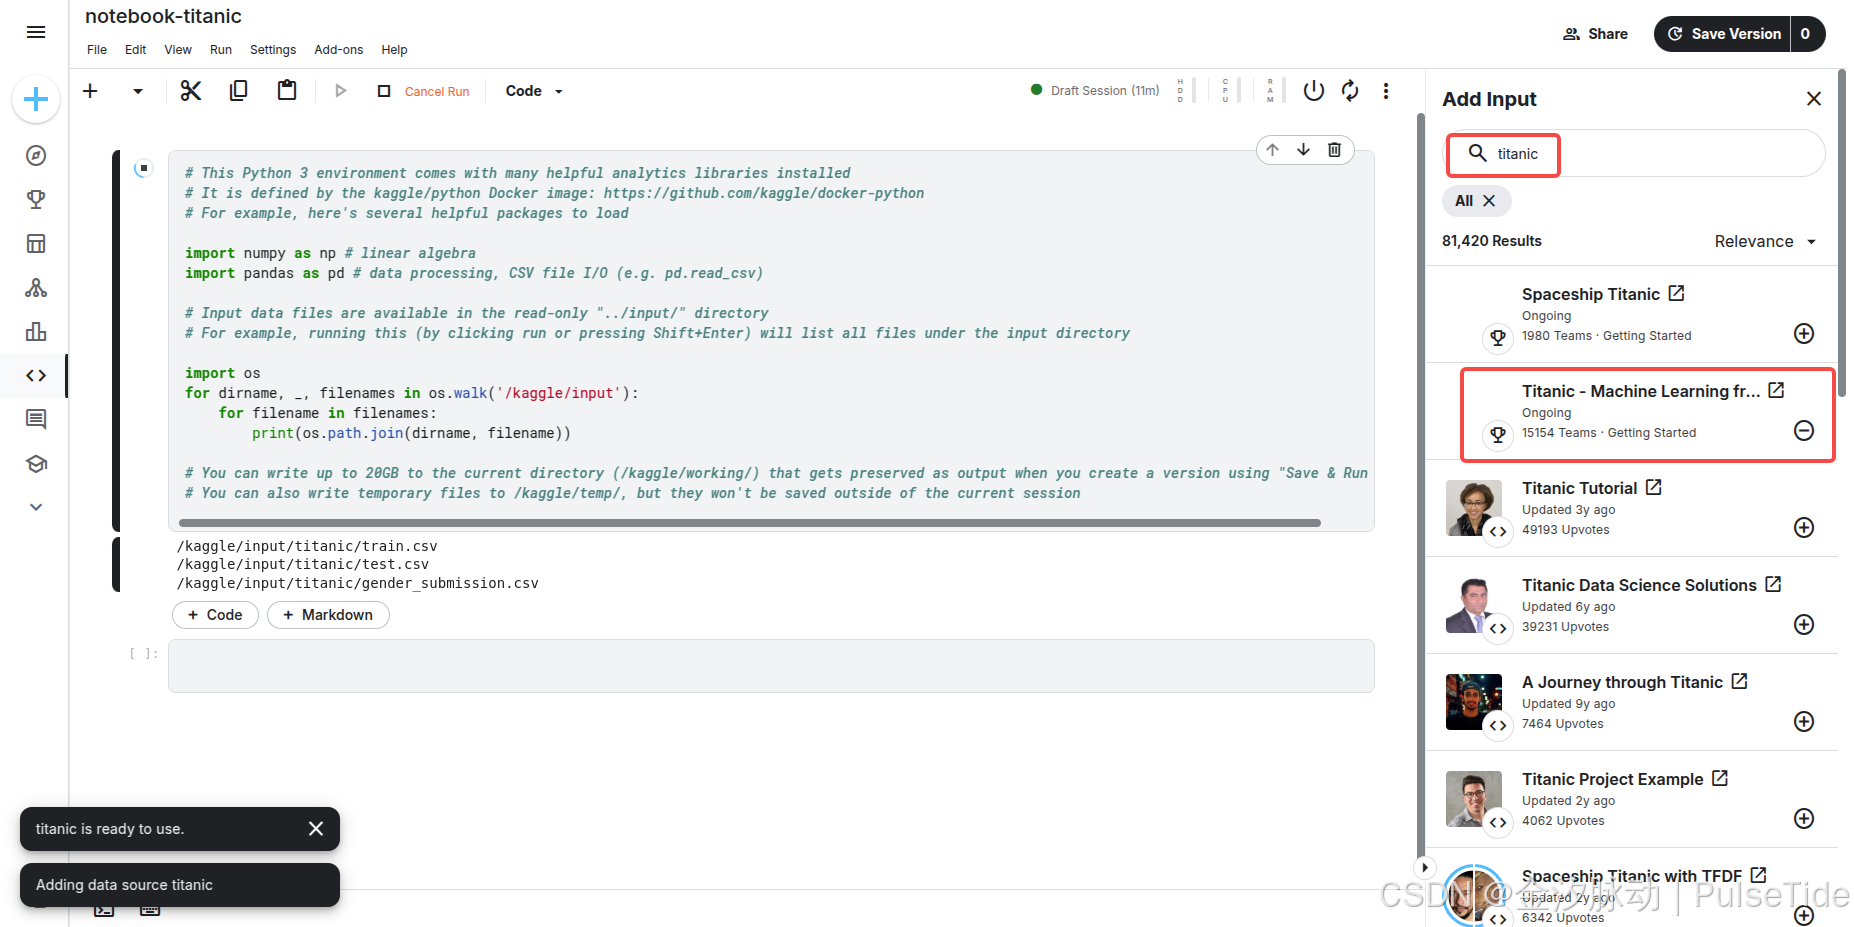Viewport: 1854px width, 927px height.
Task: Add Spaceship Titanic as input
Action: coord(1804,334)
